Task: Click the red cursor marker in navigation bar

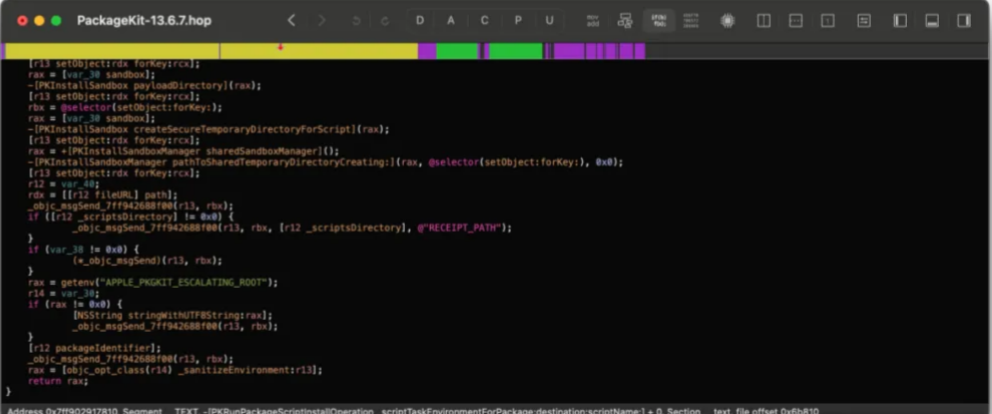Action: coord(280,47)
